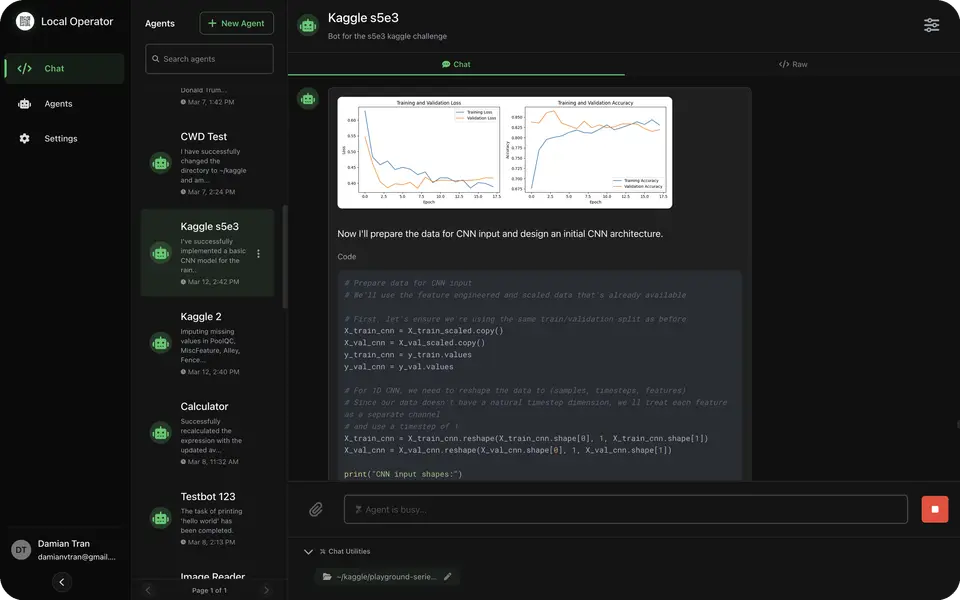
Task: Open the three-dot menu on Kaggle s5e3
Action: (x=258, y=253)
